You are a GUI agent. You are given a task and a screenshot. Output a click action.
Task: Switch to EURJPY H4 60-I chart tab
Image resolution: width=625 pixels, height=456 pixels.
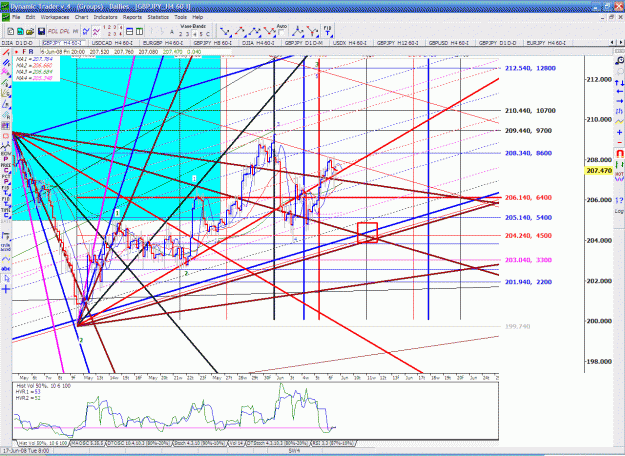pos(546,43)
